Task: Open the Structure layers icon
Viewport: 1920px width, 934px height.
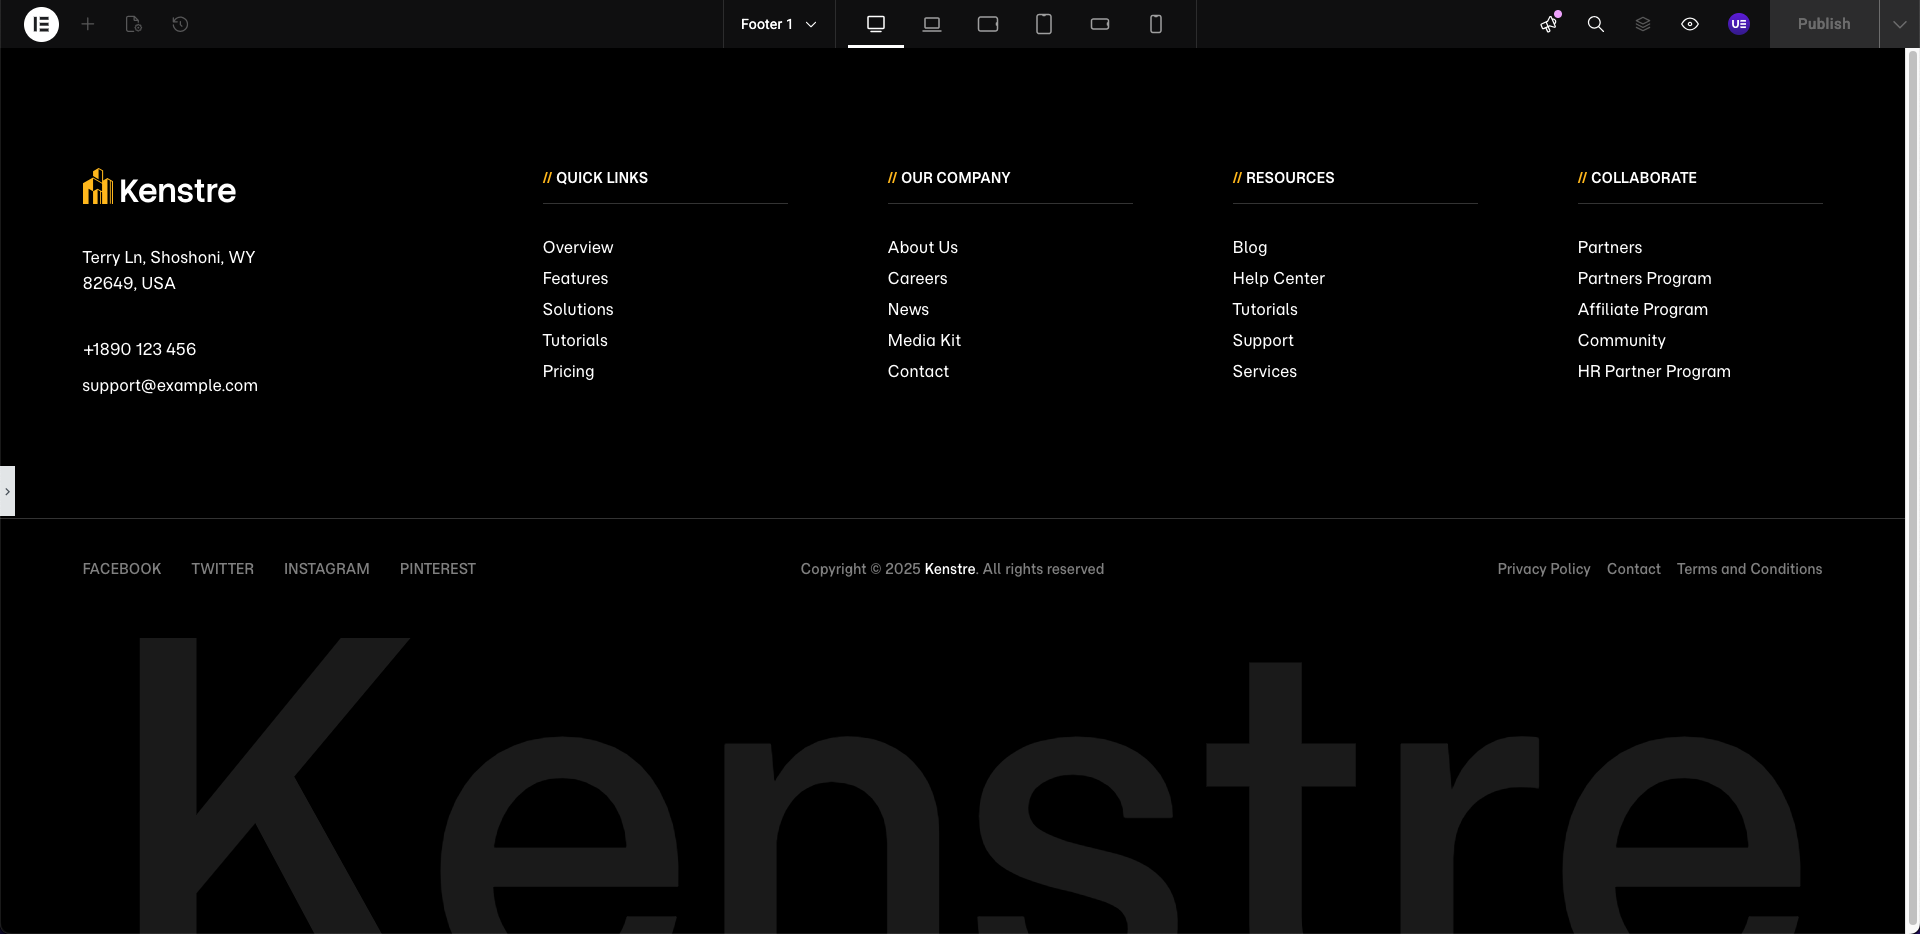Action: click(x=1643, y=24)
